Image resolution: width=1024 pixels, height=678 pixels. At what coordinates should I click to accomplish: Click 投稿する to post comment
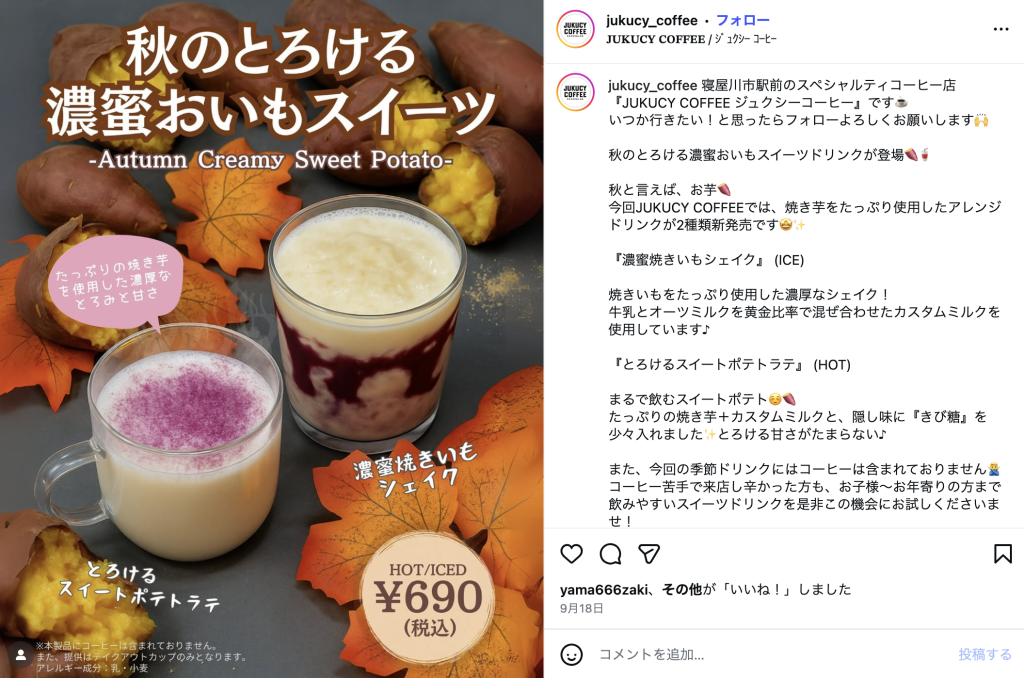pos(985,654)
